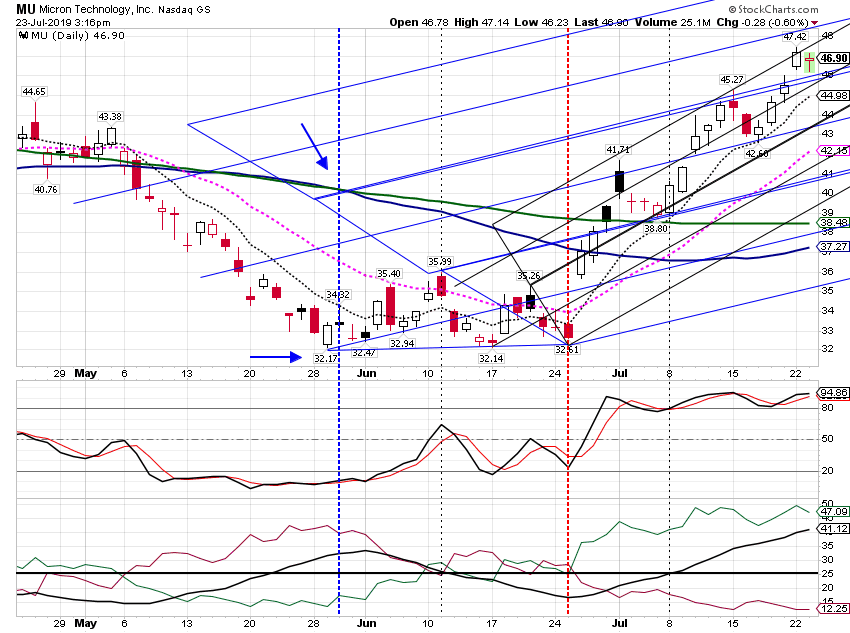Click the 47.42 high price label

(x=795, y=37)
